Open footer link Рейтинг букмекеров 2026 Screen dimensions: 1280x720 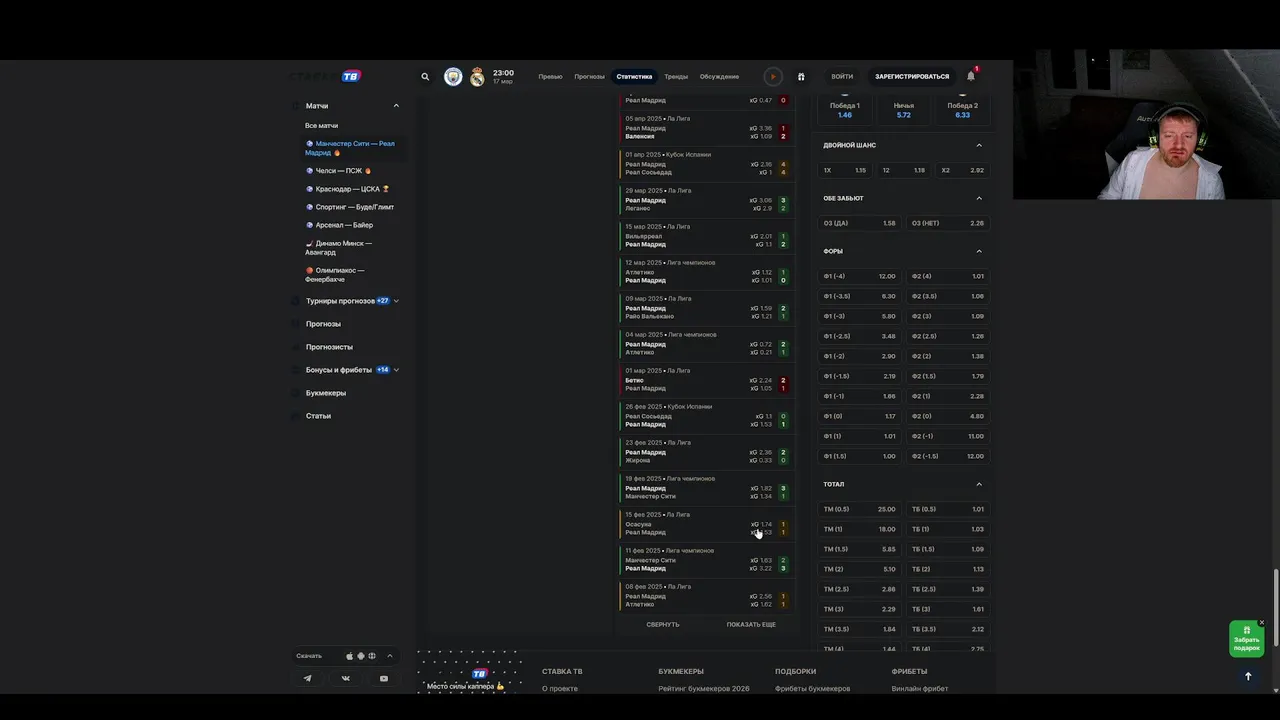tap(704, 689)
